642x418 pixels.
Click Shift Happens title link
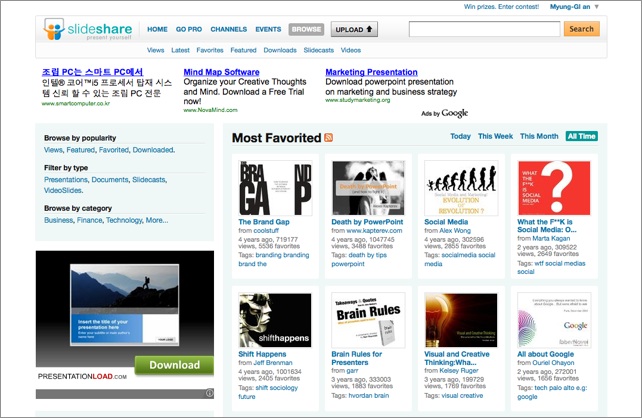[262, 354]
